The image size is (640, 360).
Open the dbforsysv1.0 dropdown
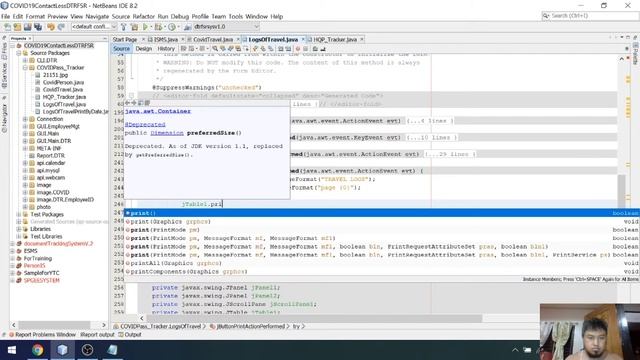pos(226,27)
